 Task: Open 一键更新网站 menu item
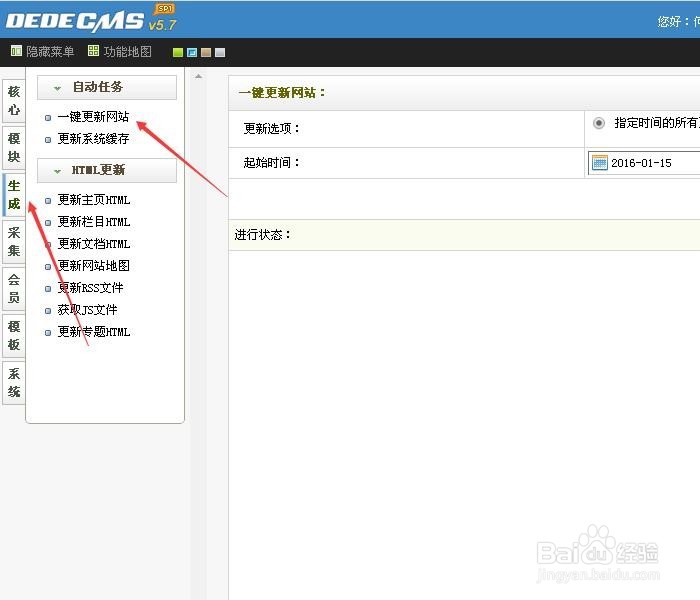(93, 117)
